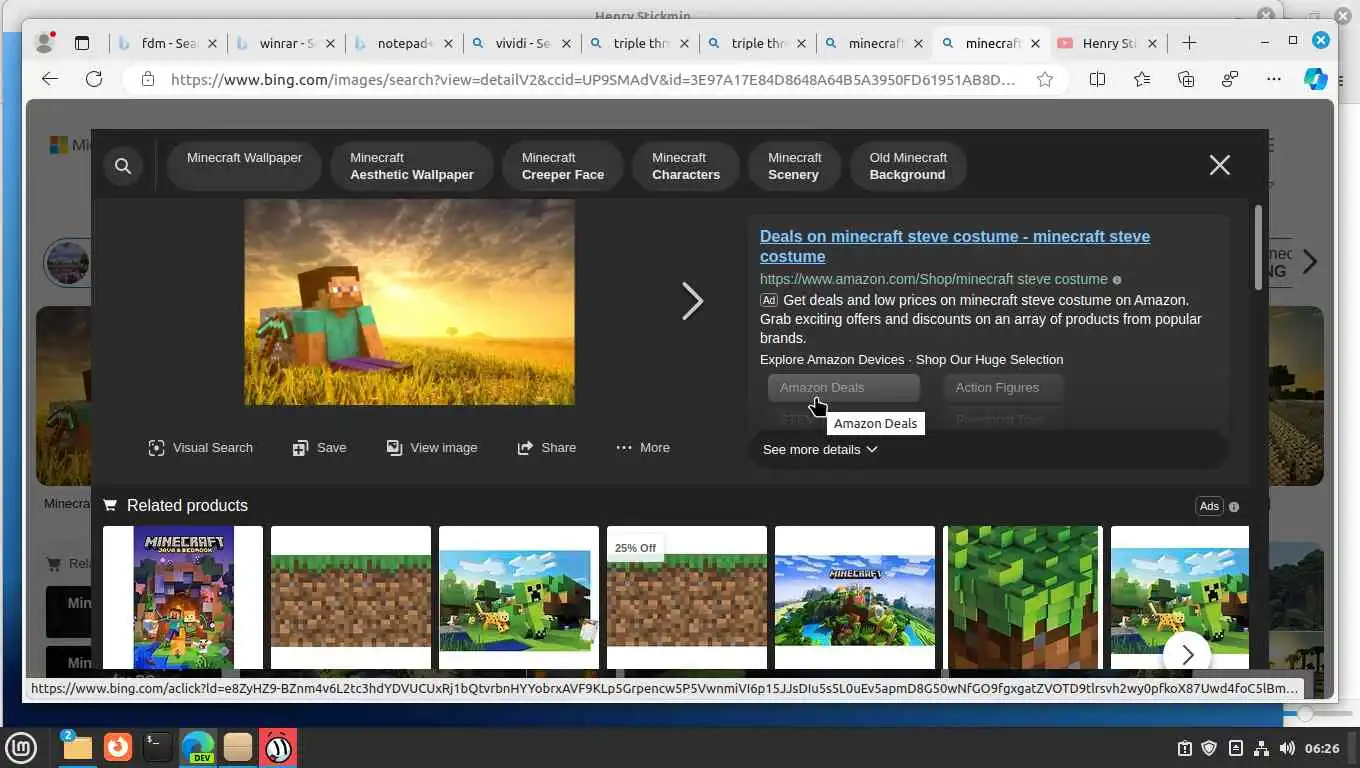Viewport: 1360px width, 768px height.
Task: Open the More options menu
Action: pos(643,448)
